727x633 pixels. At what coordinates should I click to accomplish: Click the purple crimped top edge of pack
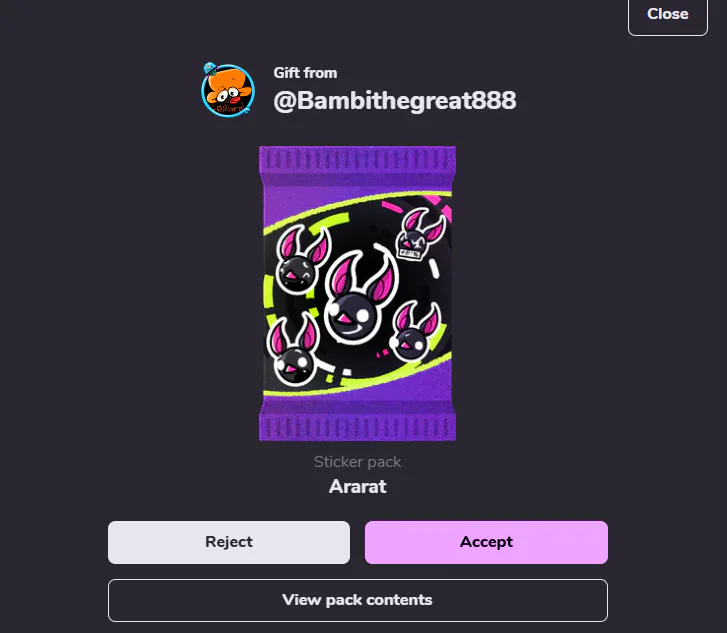[357, 161]
